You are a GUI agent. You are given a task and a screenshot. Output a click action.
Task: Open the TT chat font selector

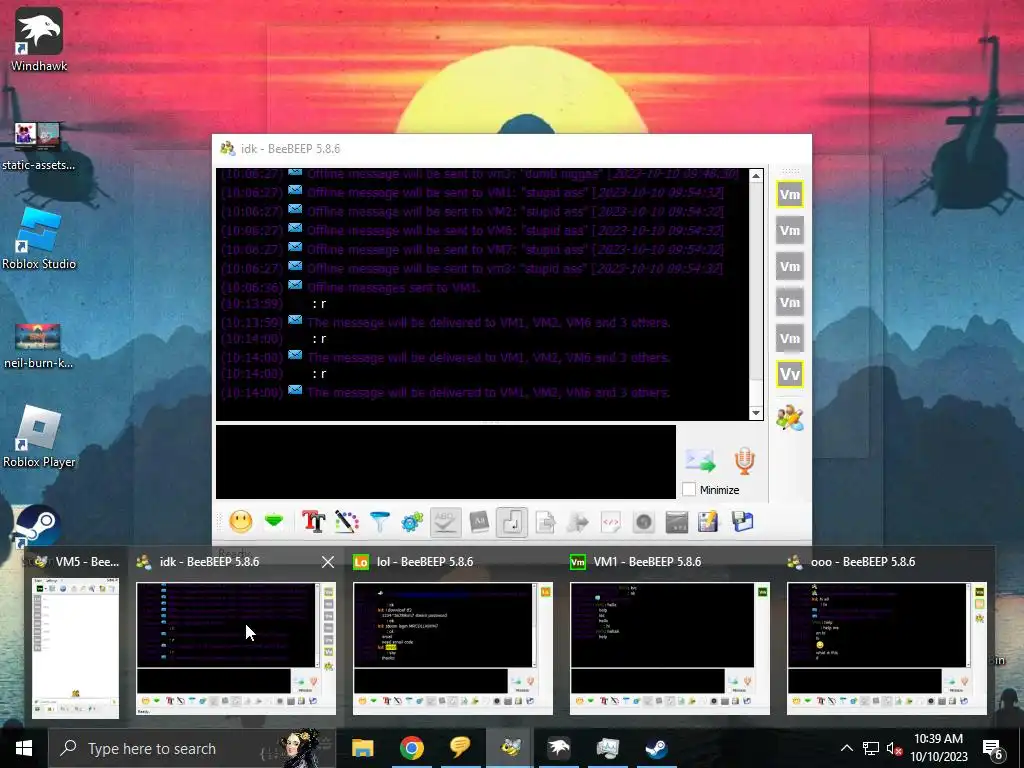point(313,522)
